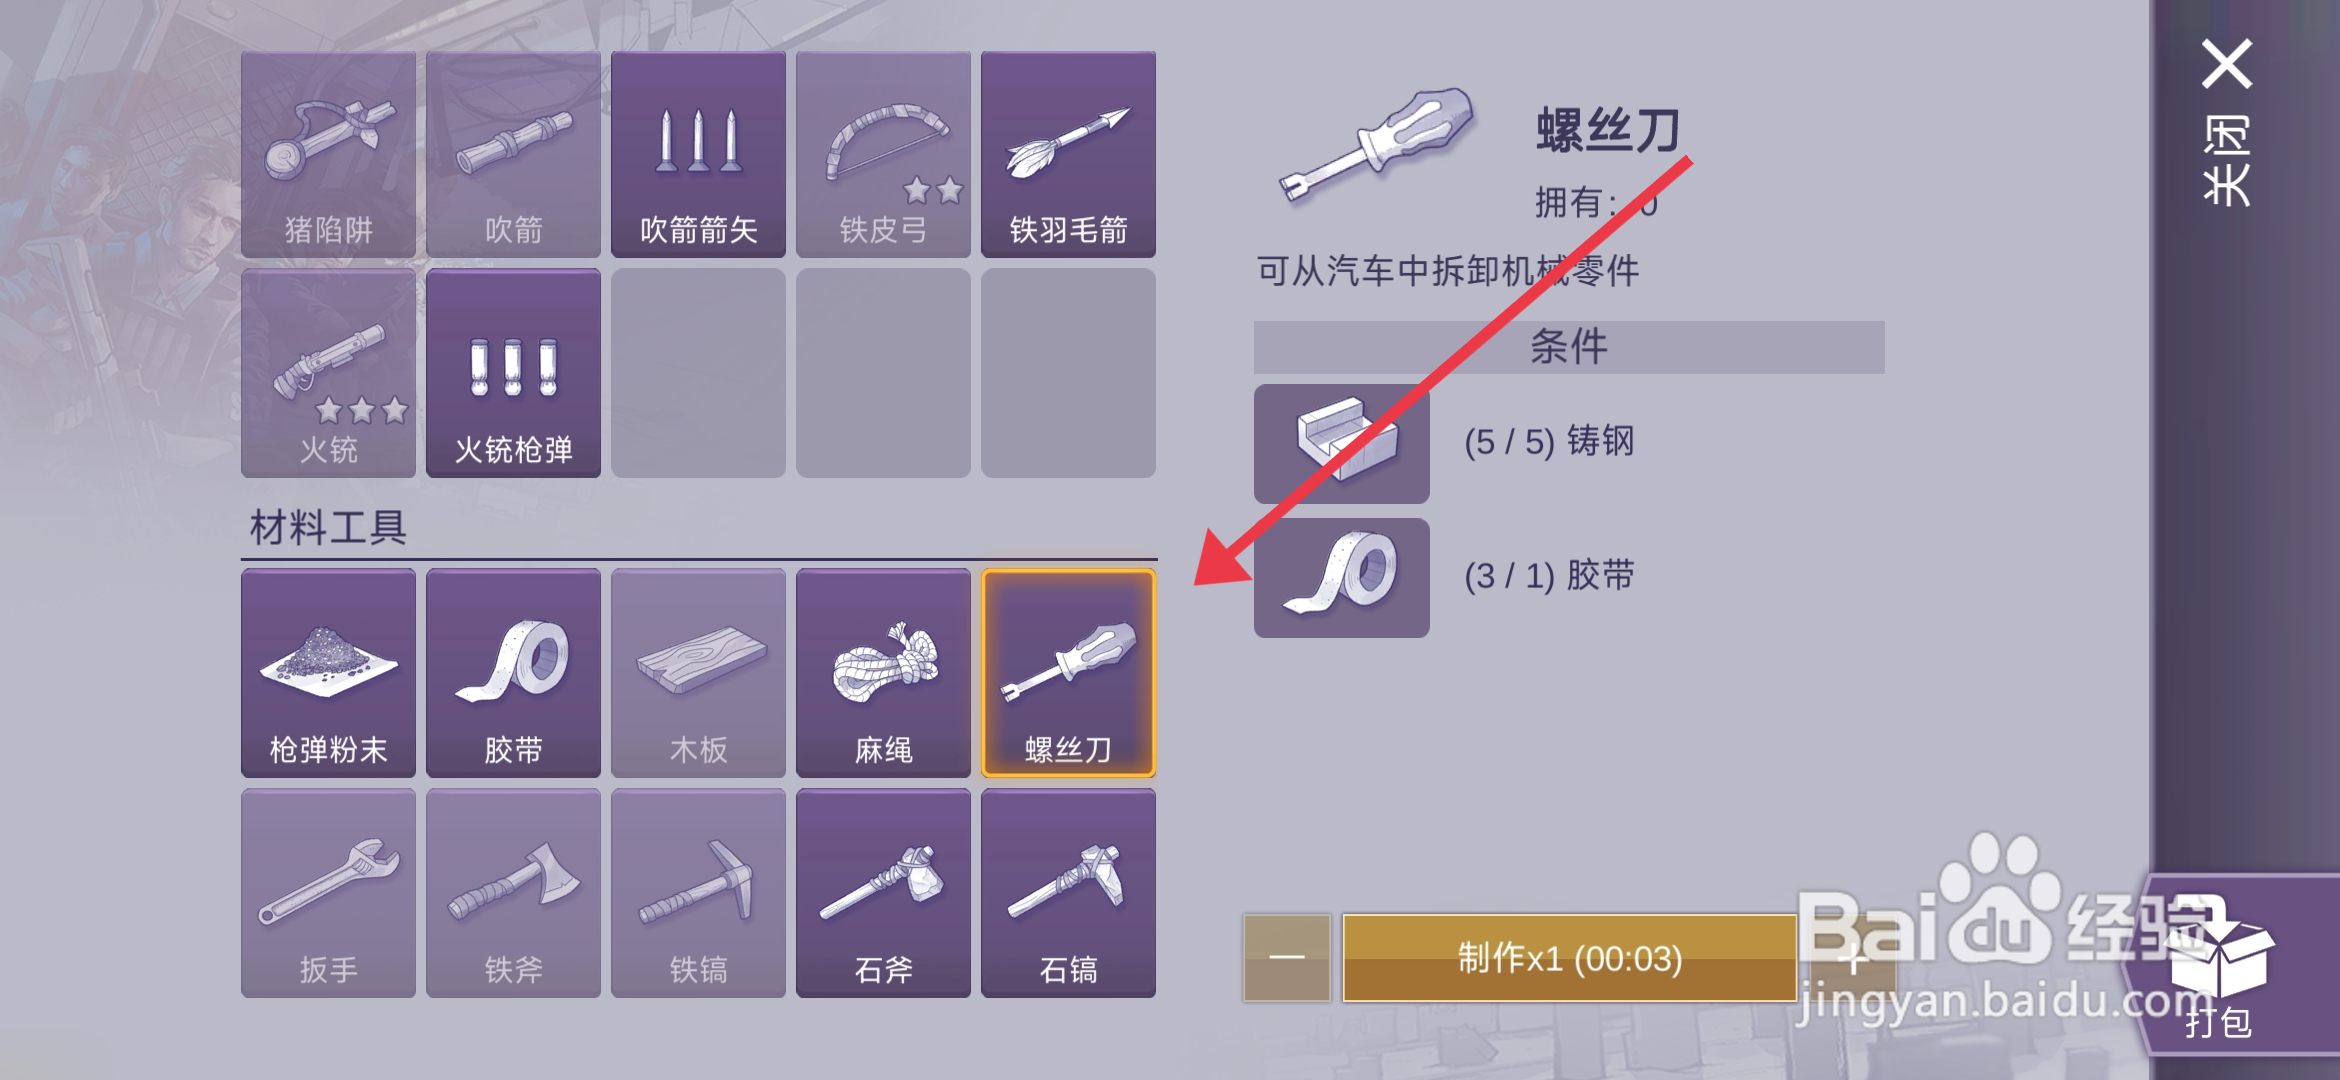The width and height of the screenshot is (2340, 1080).
Task: Choose the 石斧 stone axe tool
Action: (x=883, y=893)
